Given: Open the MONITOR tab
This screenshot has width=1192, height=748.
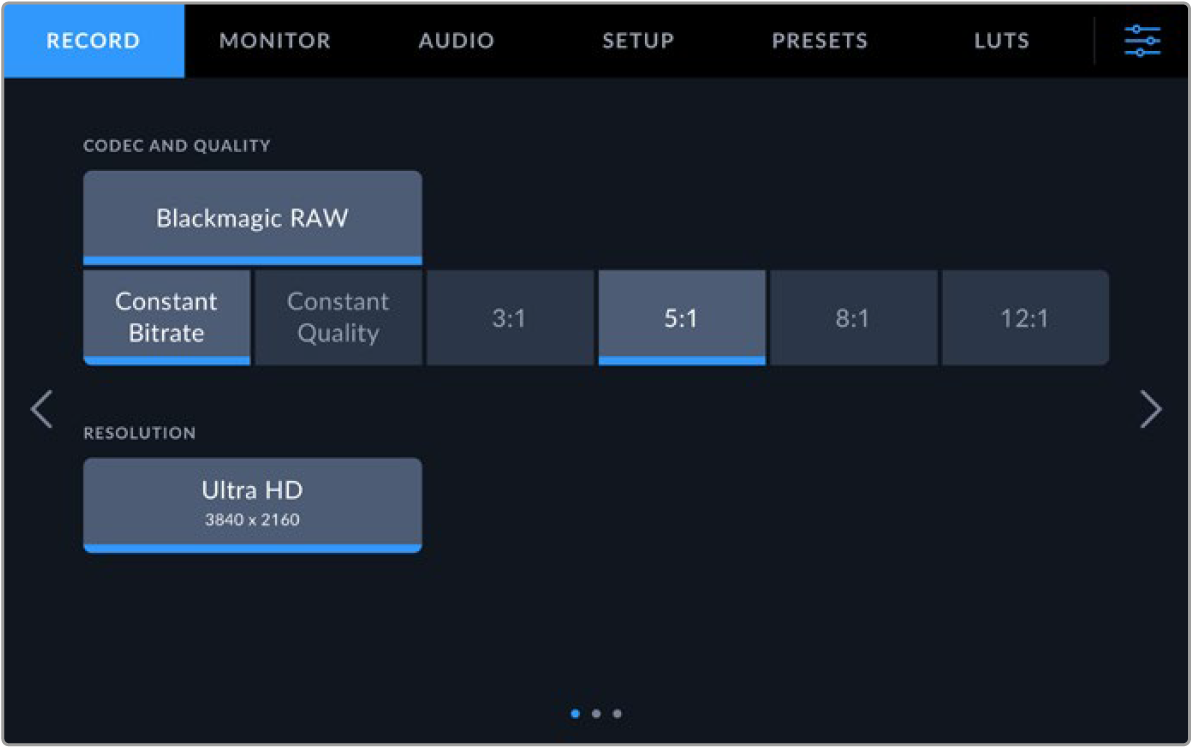Looking at the screenshot, I should pyautogui.click(x=275, y=40).
